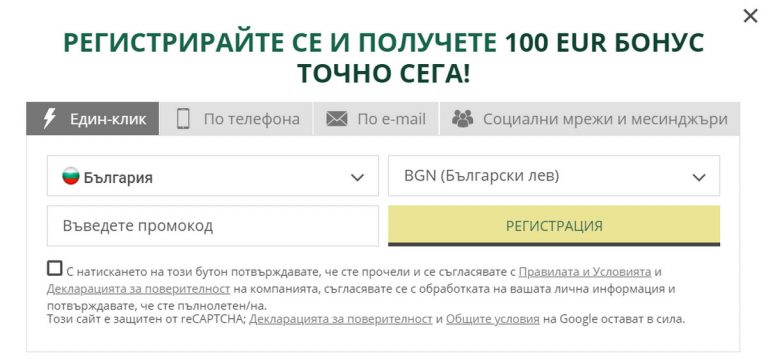
Task: Click the phone icon in tabs
Action: tap(183, 119)
